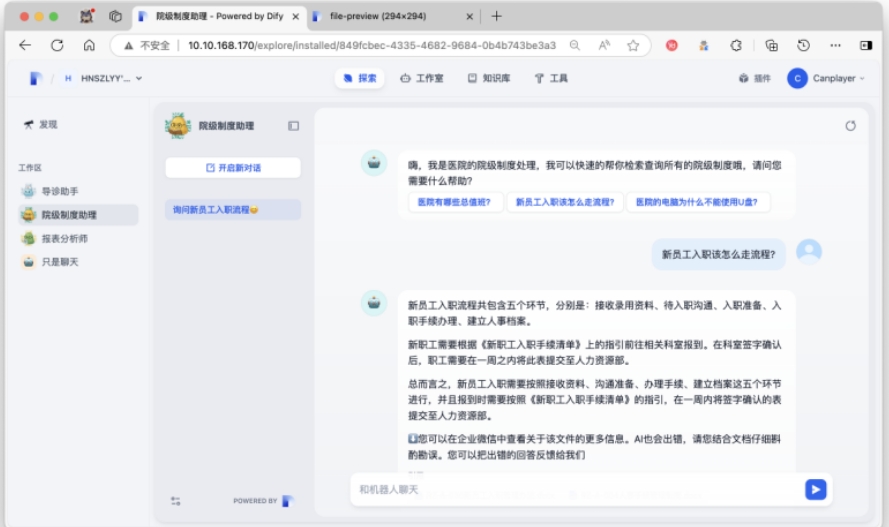The width and height of the screenshot is (889, 527).
Task: Select 导诊助手 app in workspace list
Action: (x=78, y=191)
